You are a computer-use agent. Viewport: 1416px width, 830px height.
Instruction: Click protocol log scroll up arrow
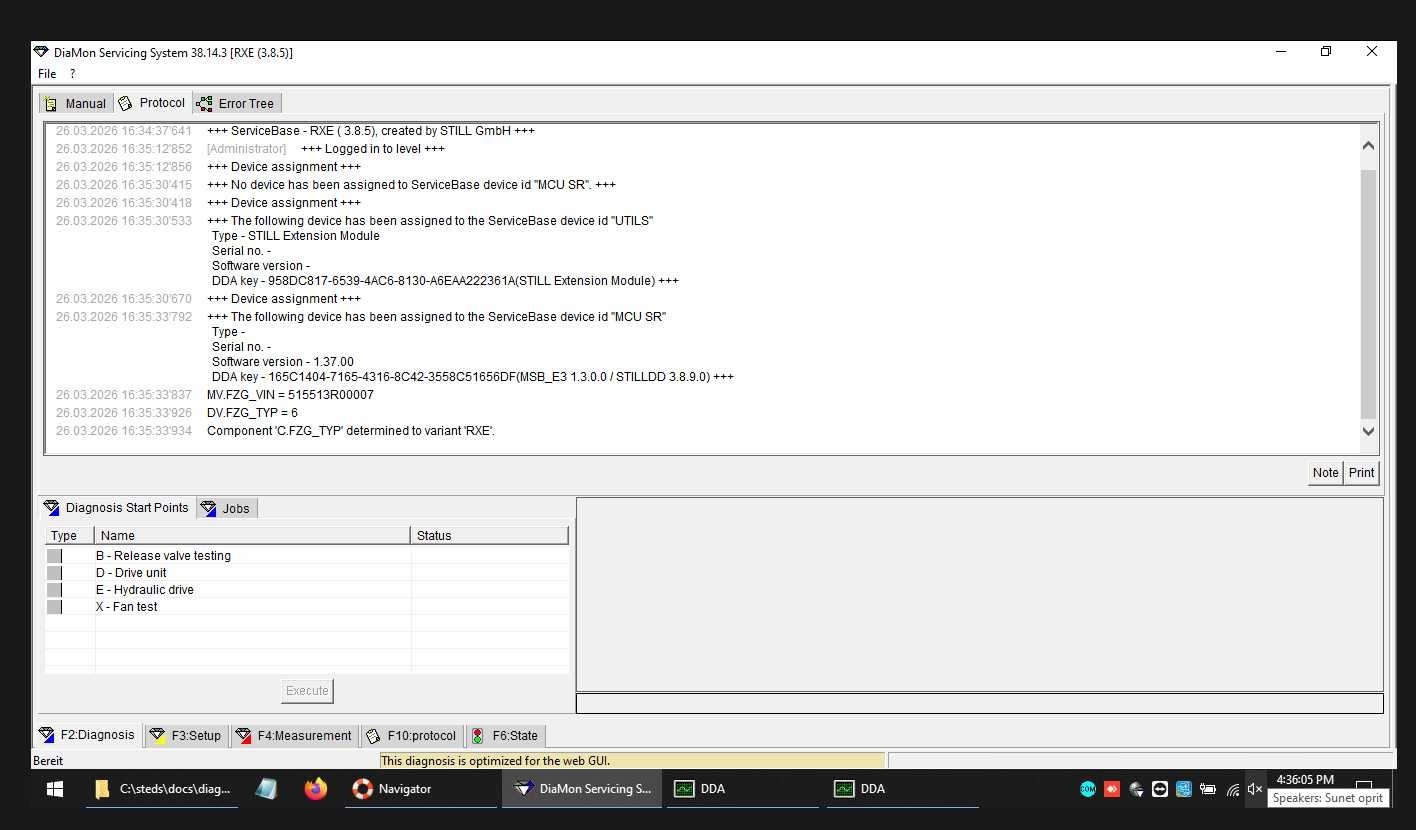1368,146
